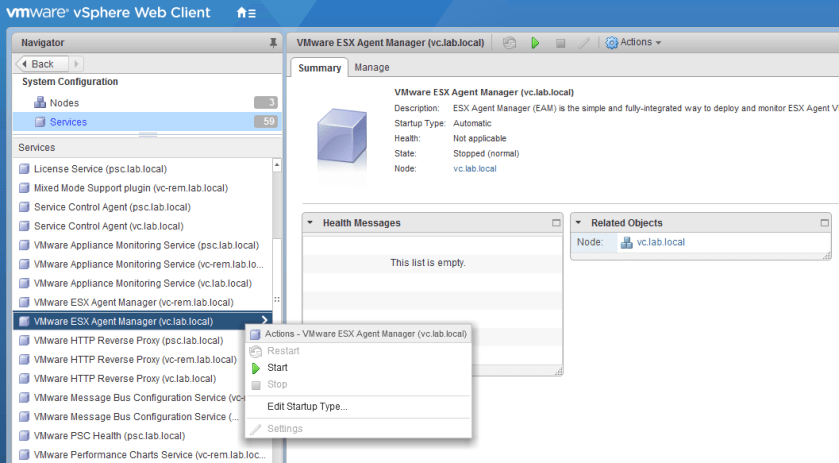Select Edit Startup Type in context menu
839x463 pixels.
click(x=307, y=406)
